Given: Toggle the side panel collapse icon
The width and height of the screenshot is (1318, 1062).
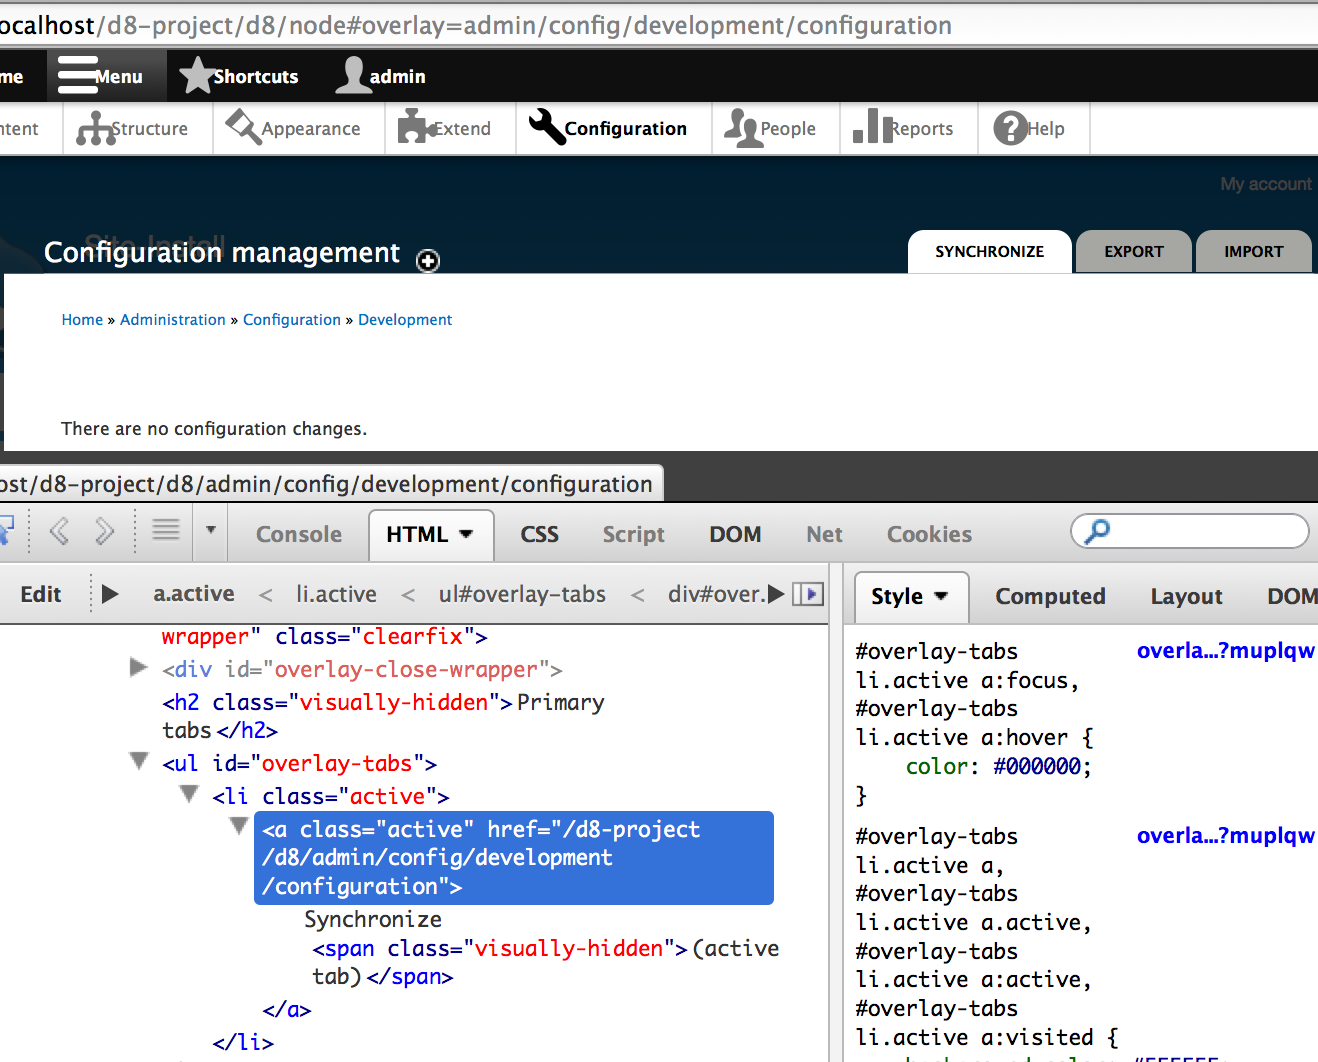Looking at the screenshot, I should (x=808, y=594).
